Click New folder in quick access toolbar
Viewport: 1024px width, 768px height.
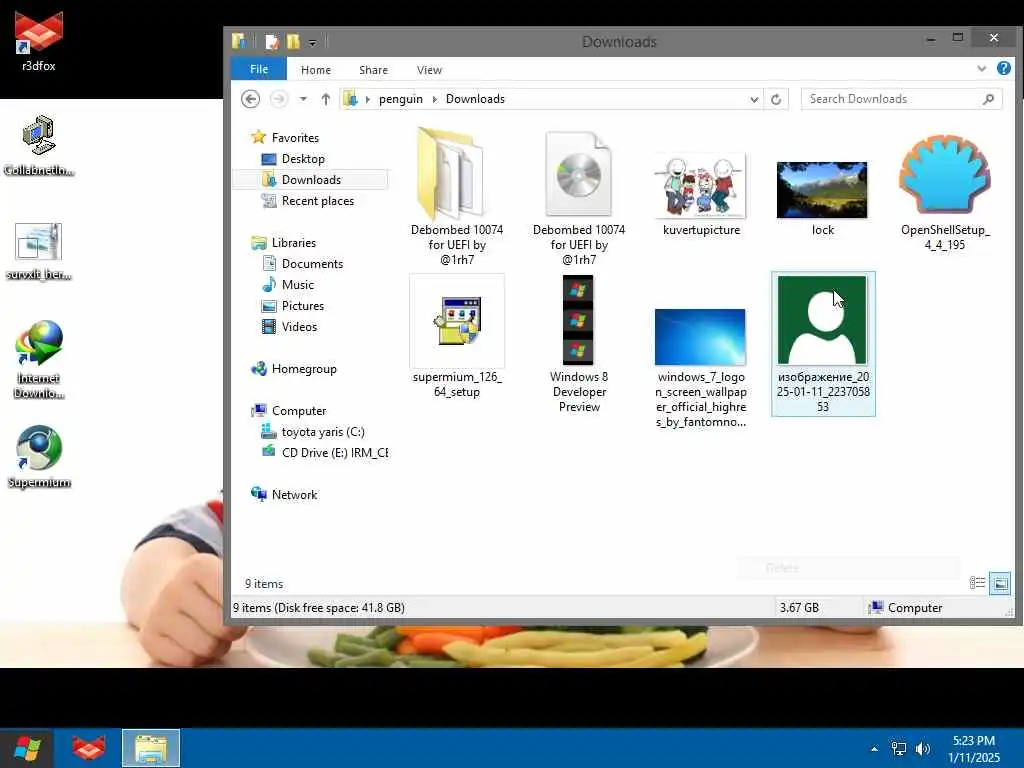293,42
